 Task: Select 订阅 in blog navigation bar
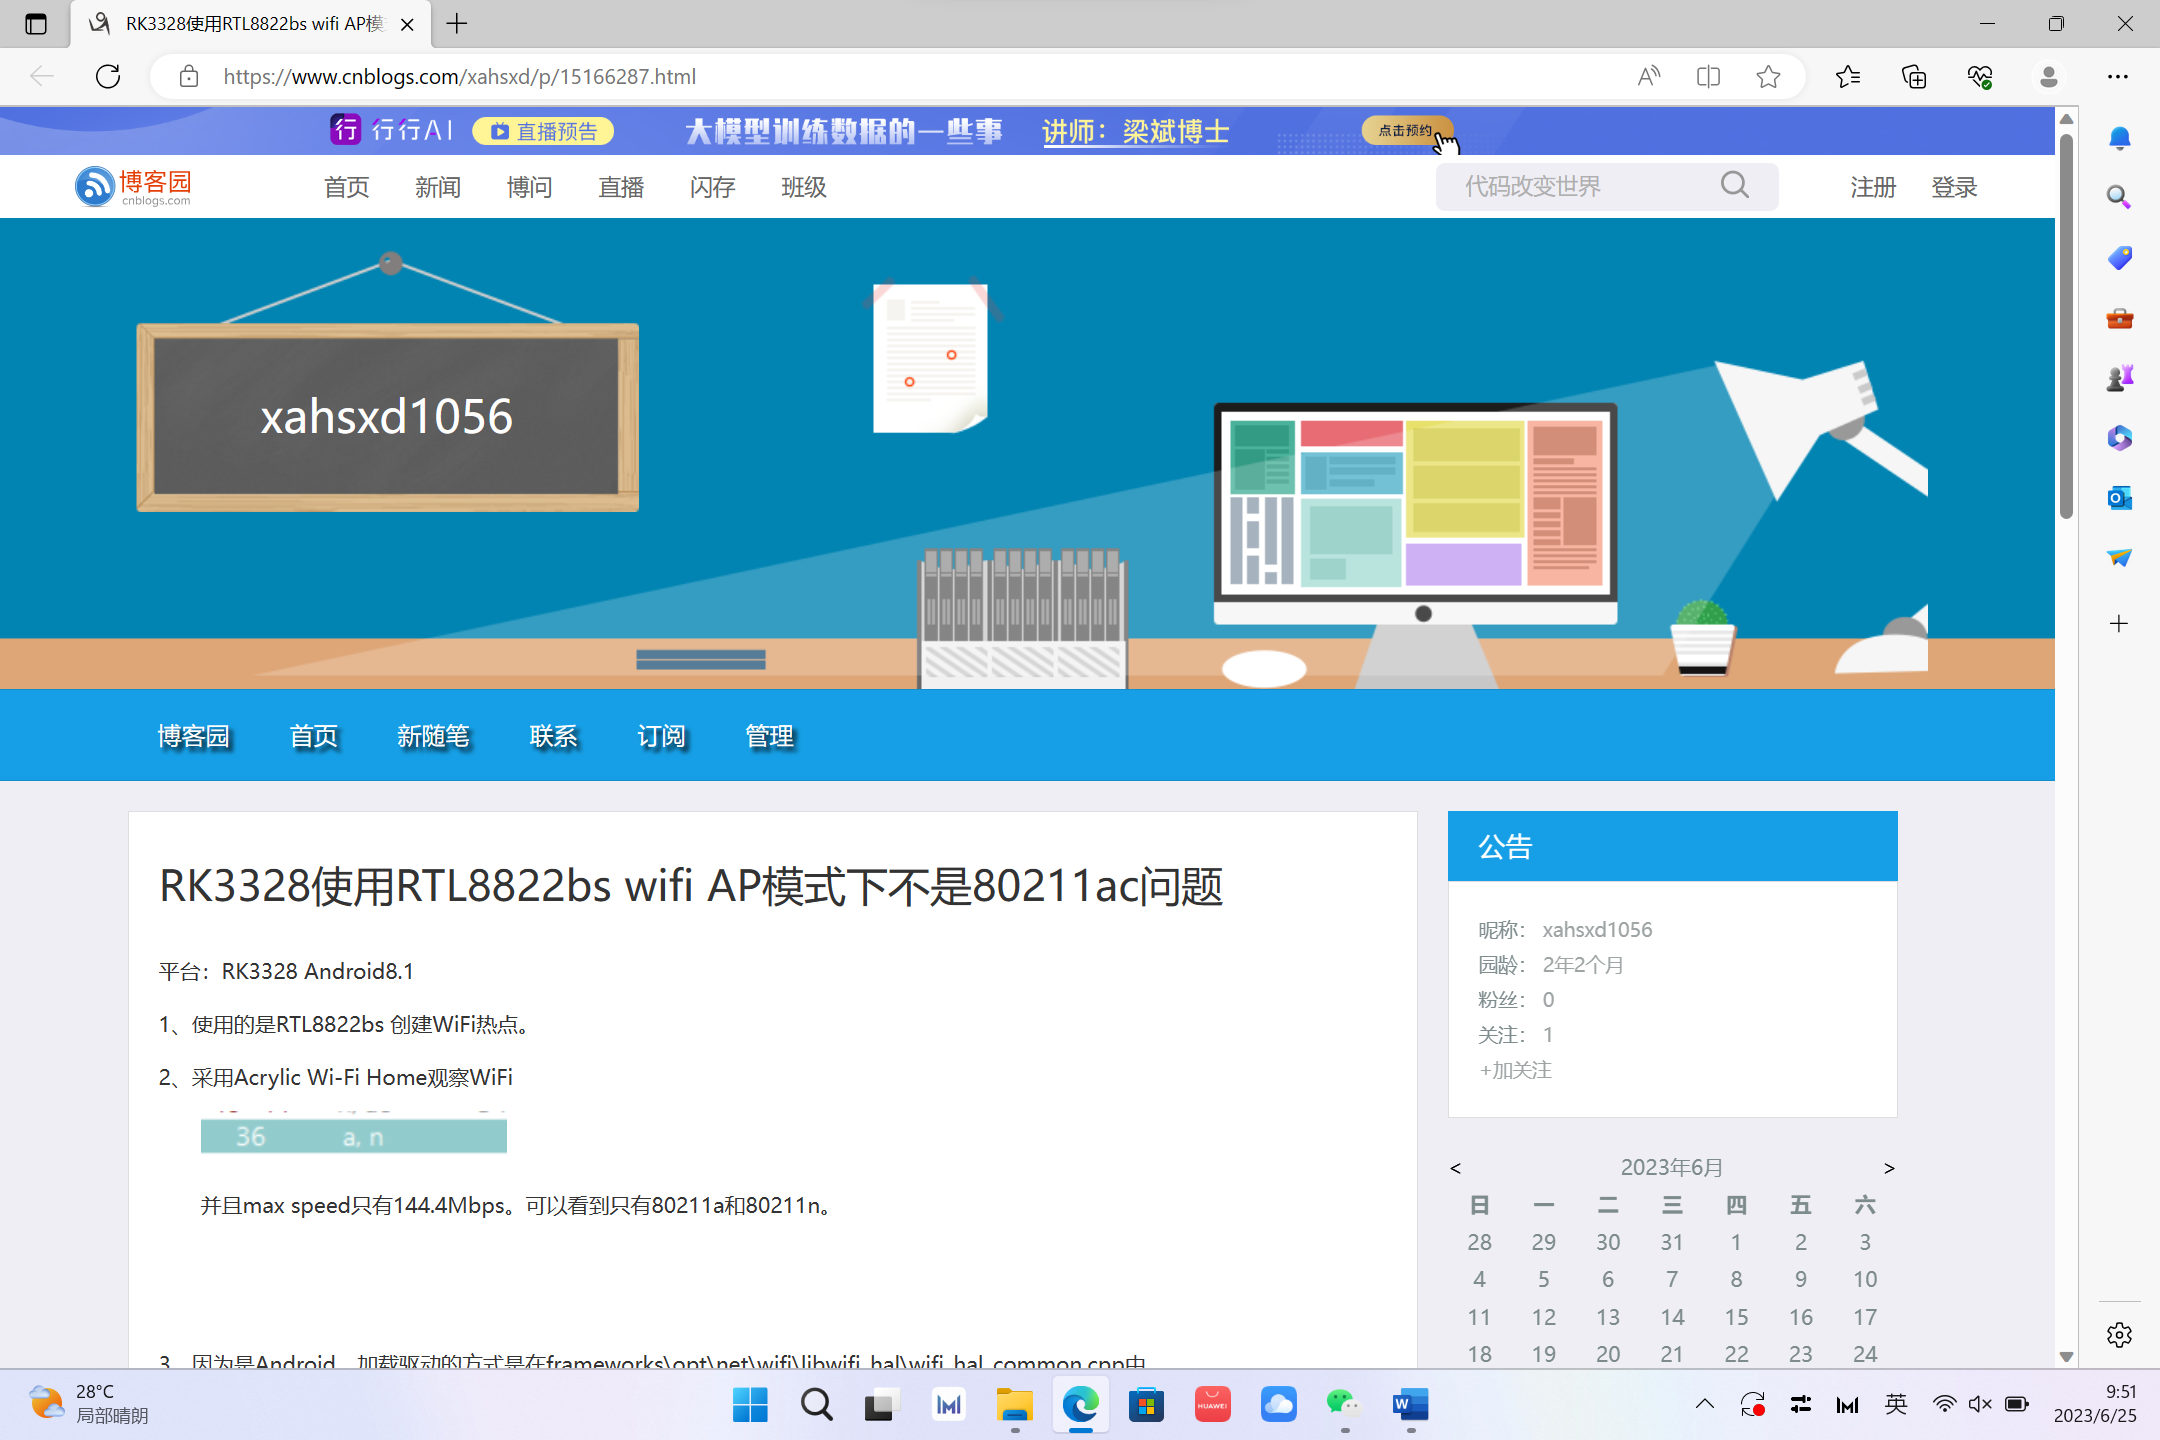pyautogui.click(x=661, y=736)
